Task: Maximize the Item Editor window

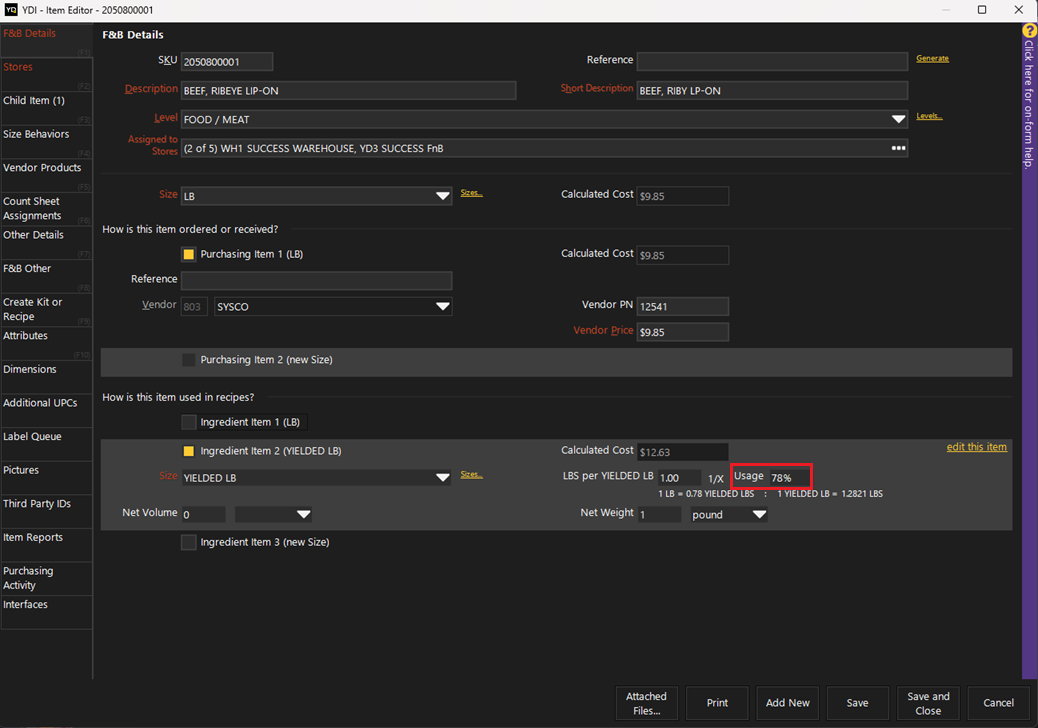Action: (982, 9)
